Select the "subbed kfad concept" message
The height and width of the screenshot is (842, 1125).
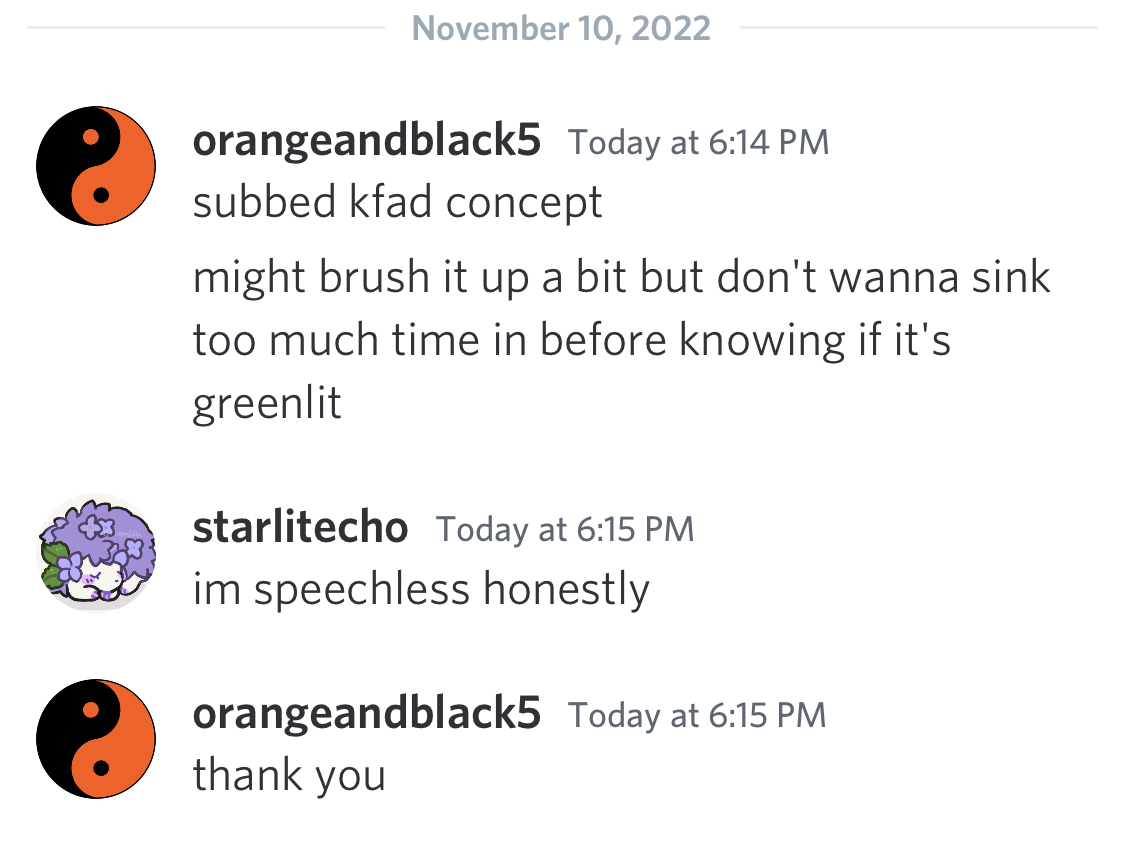point(397,202)
